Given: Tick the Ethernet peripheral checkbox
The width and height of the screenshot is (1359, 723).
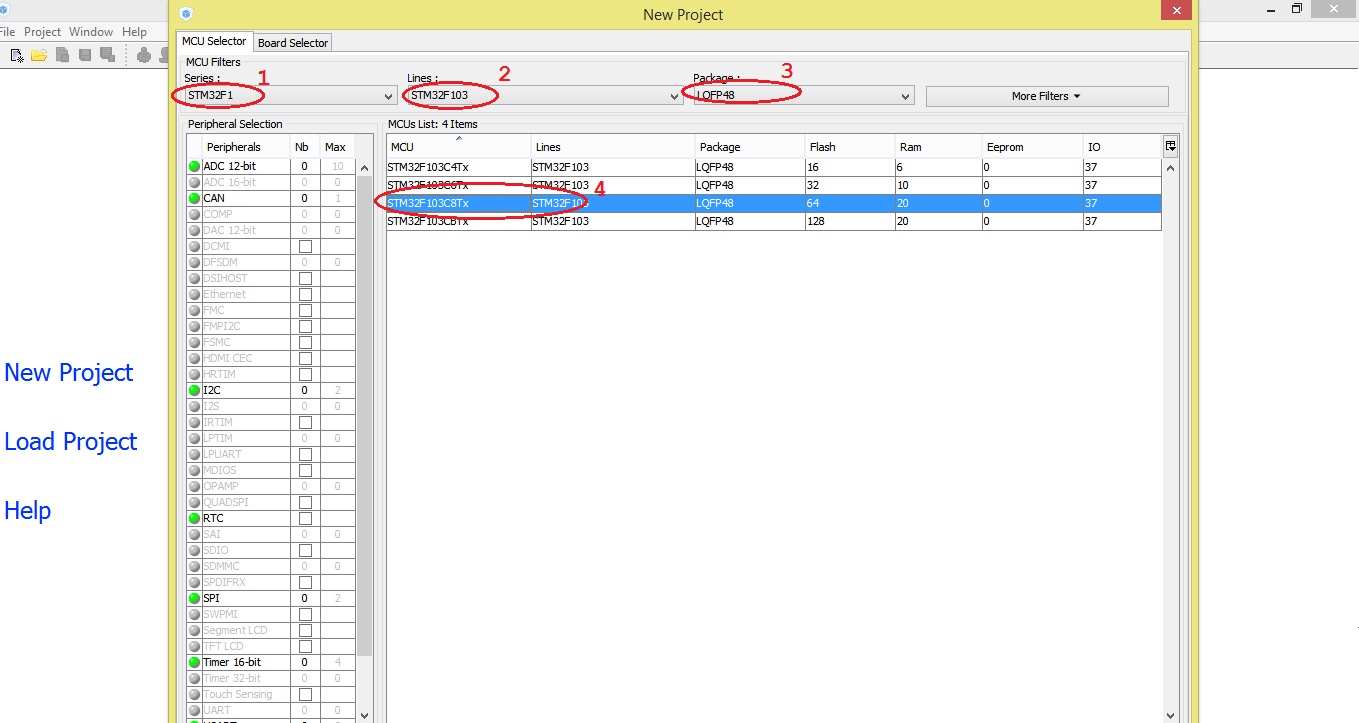Looking at the screenshot, I should [305, 294].
